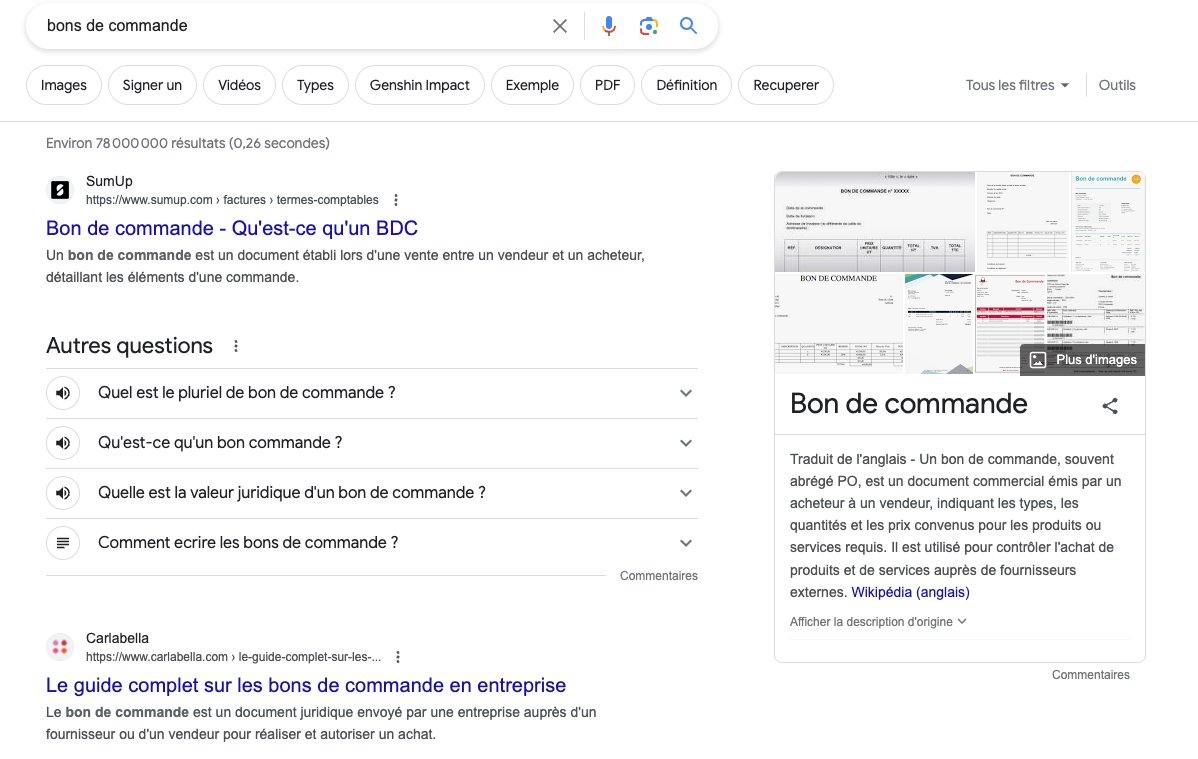Viewport: 1198px width, 759px height.
Task: Click the SumUp site favicon
Action: [60, 190]
